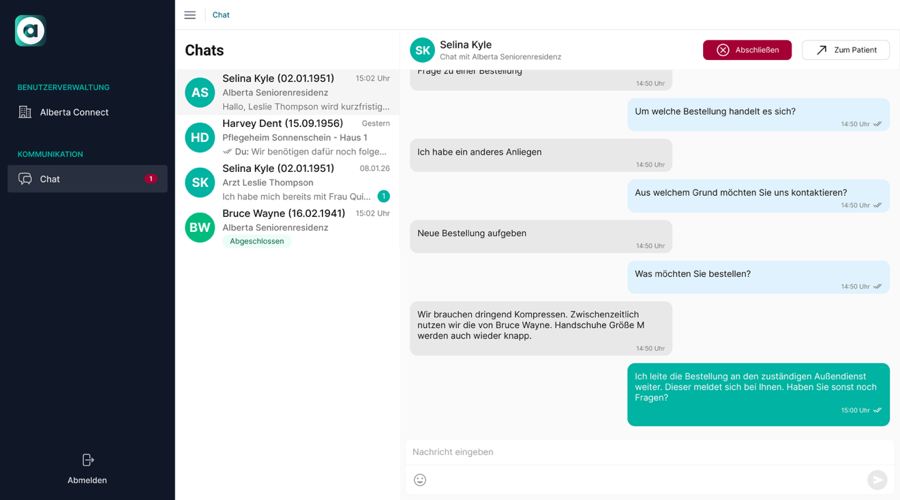Open the emoji picker smiley icon
Image resolution: width=900 pixels, height=500 pixels.
click(420, 480)
